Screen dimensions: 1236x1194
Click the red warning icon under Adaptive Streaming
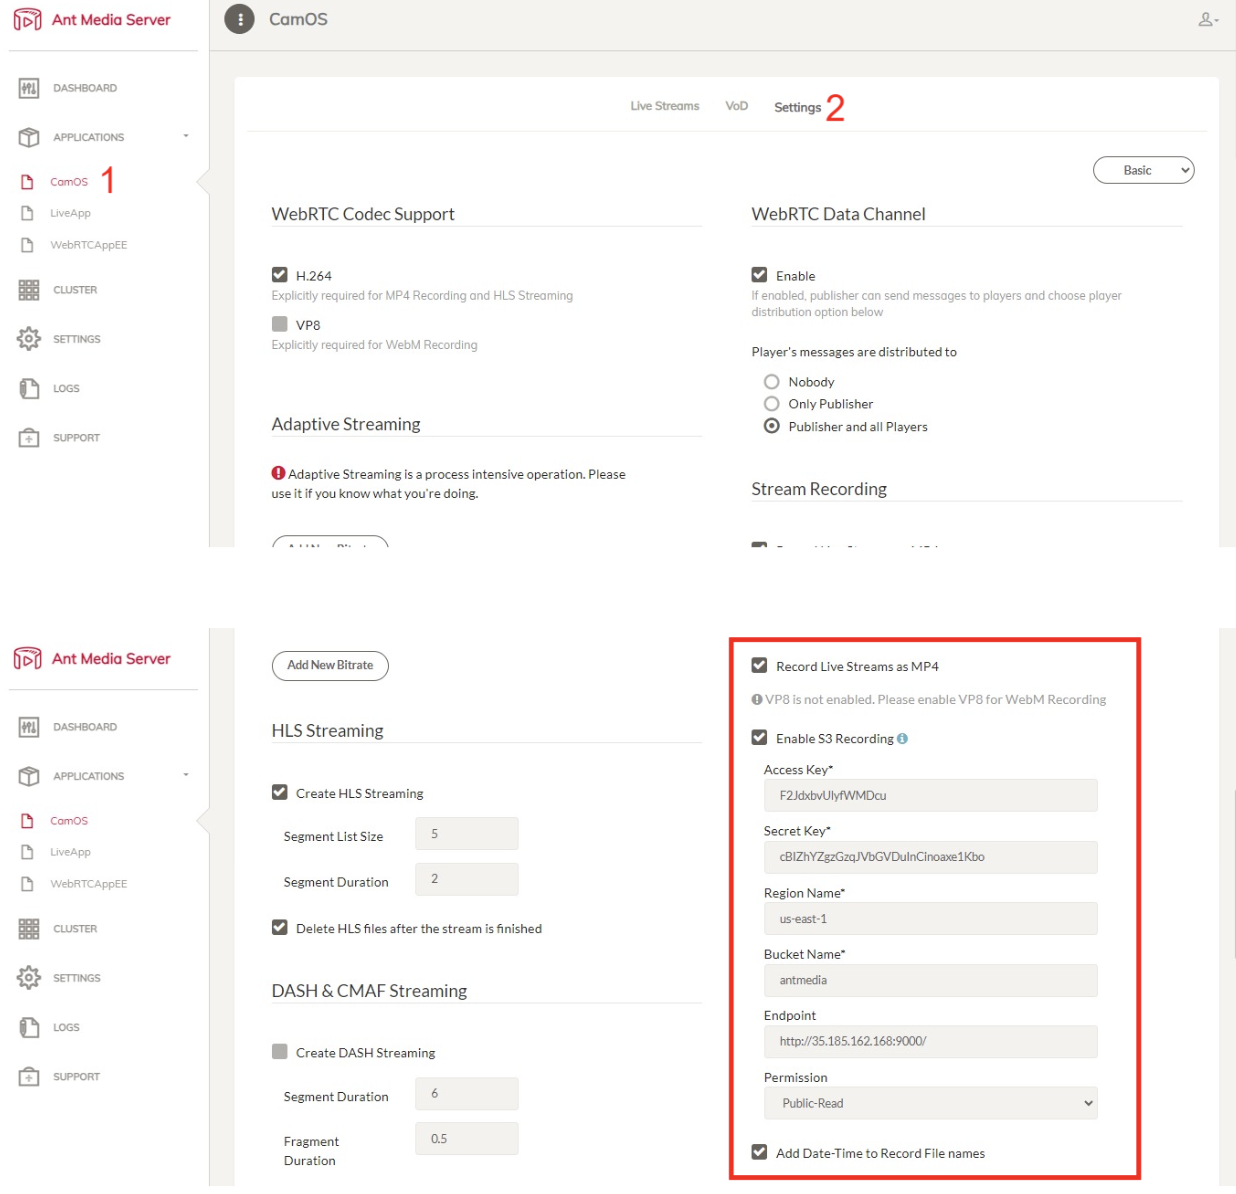[x=278, y=474]
